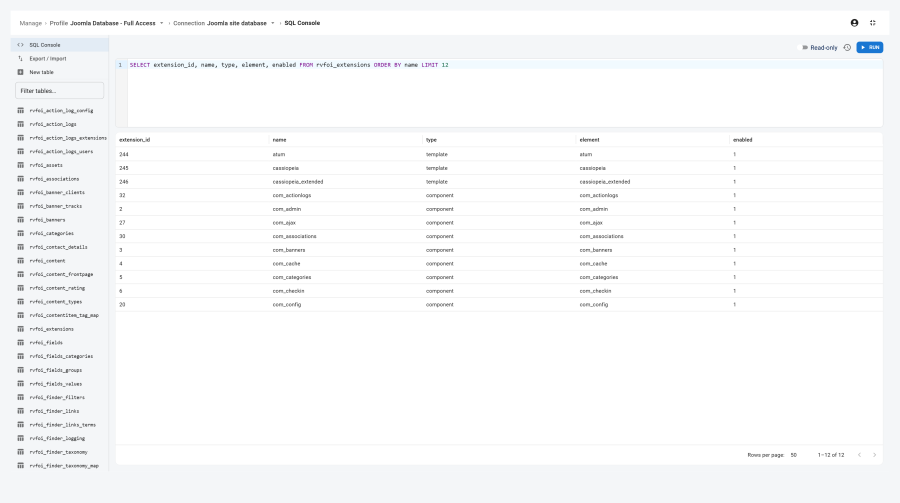Go to previous results page
Screen dimensions: 900x503
859,455
